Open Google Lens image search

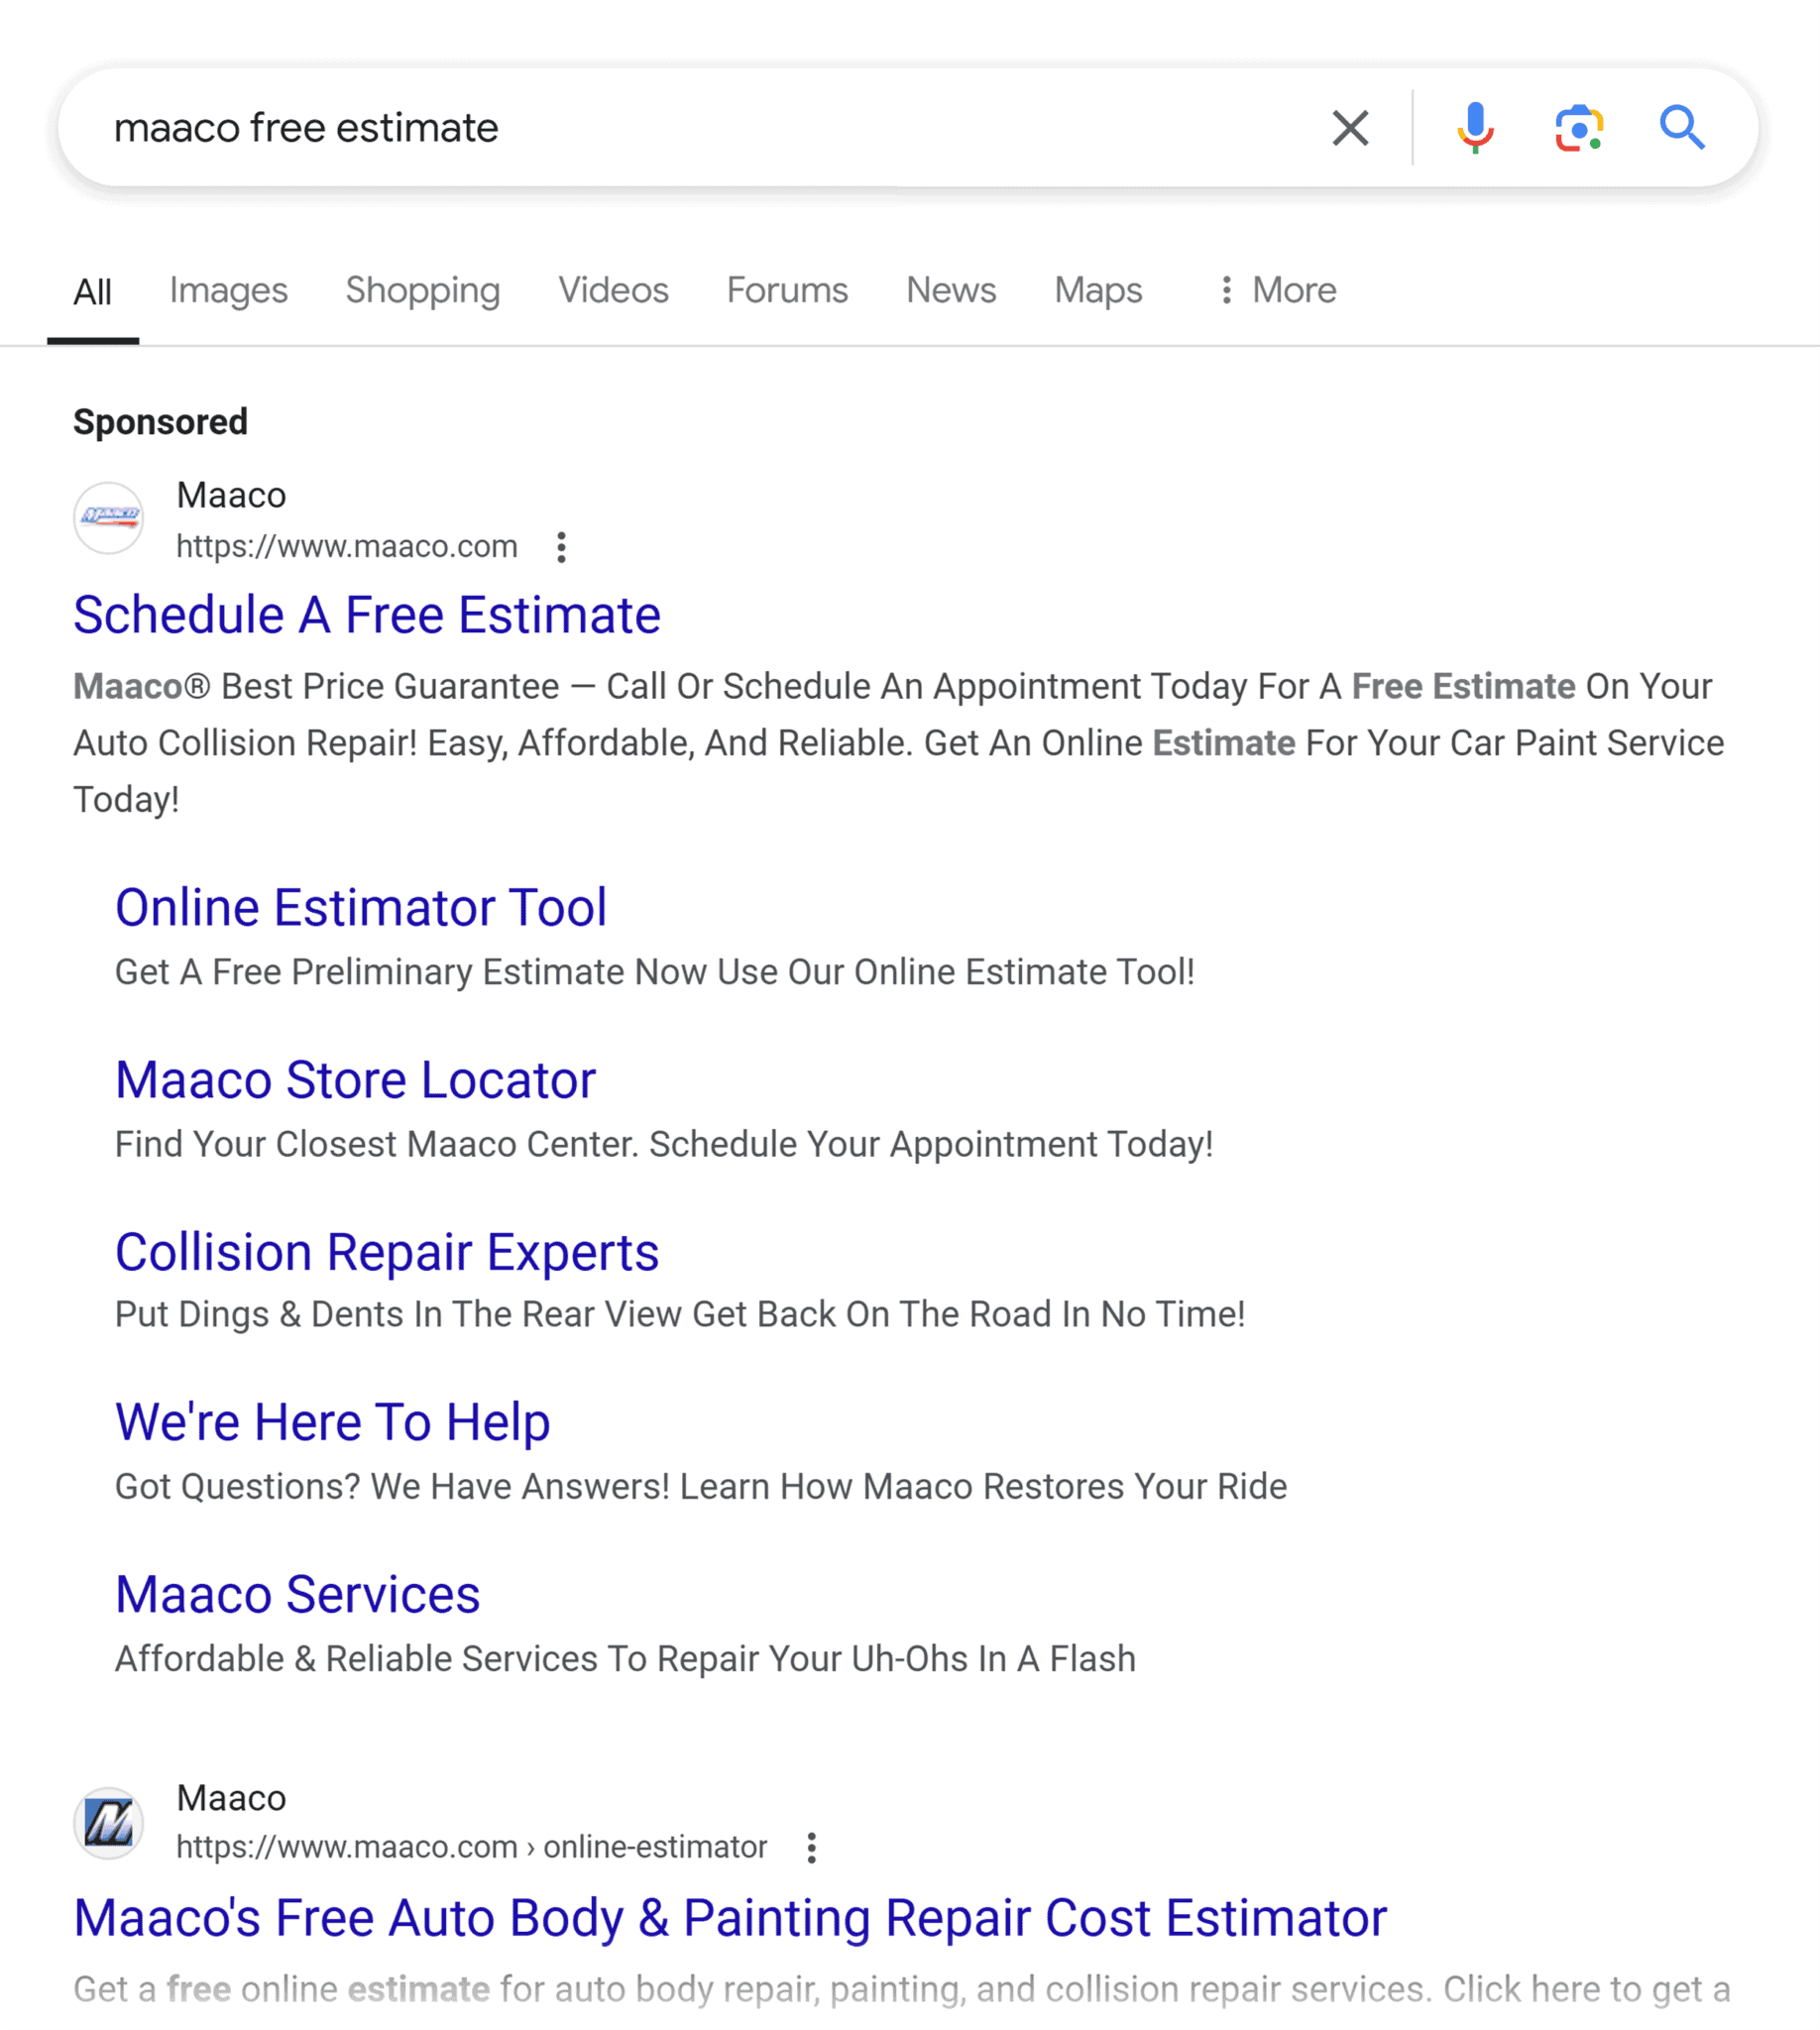coord(1578,127)
